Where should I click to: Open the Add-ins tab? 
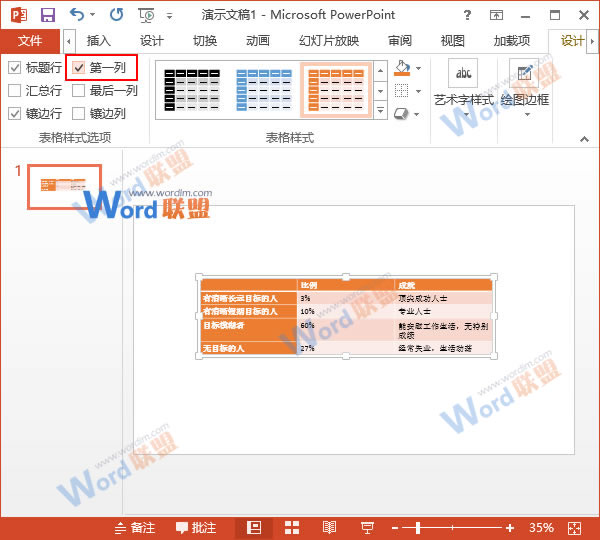point(512,41)
